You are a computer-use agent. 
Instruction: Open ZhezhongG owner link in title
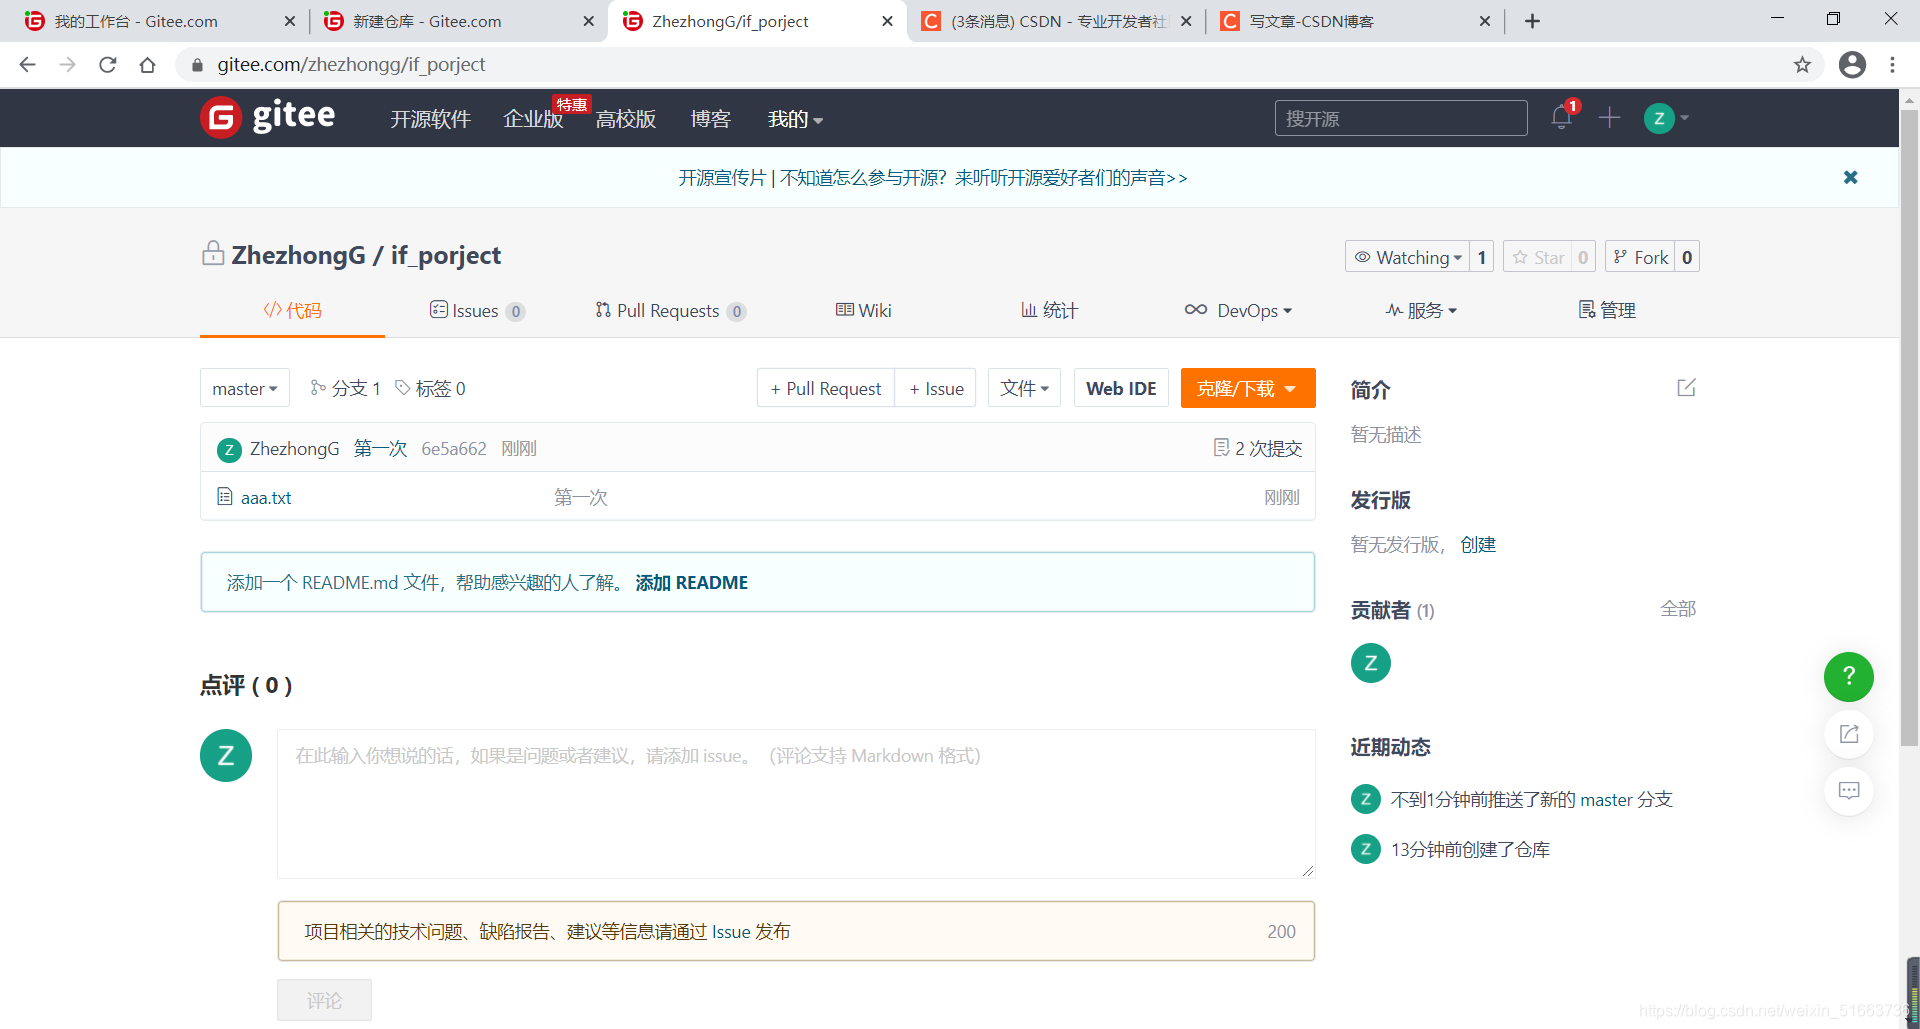pos(298,255)
